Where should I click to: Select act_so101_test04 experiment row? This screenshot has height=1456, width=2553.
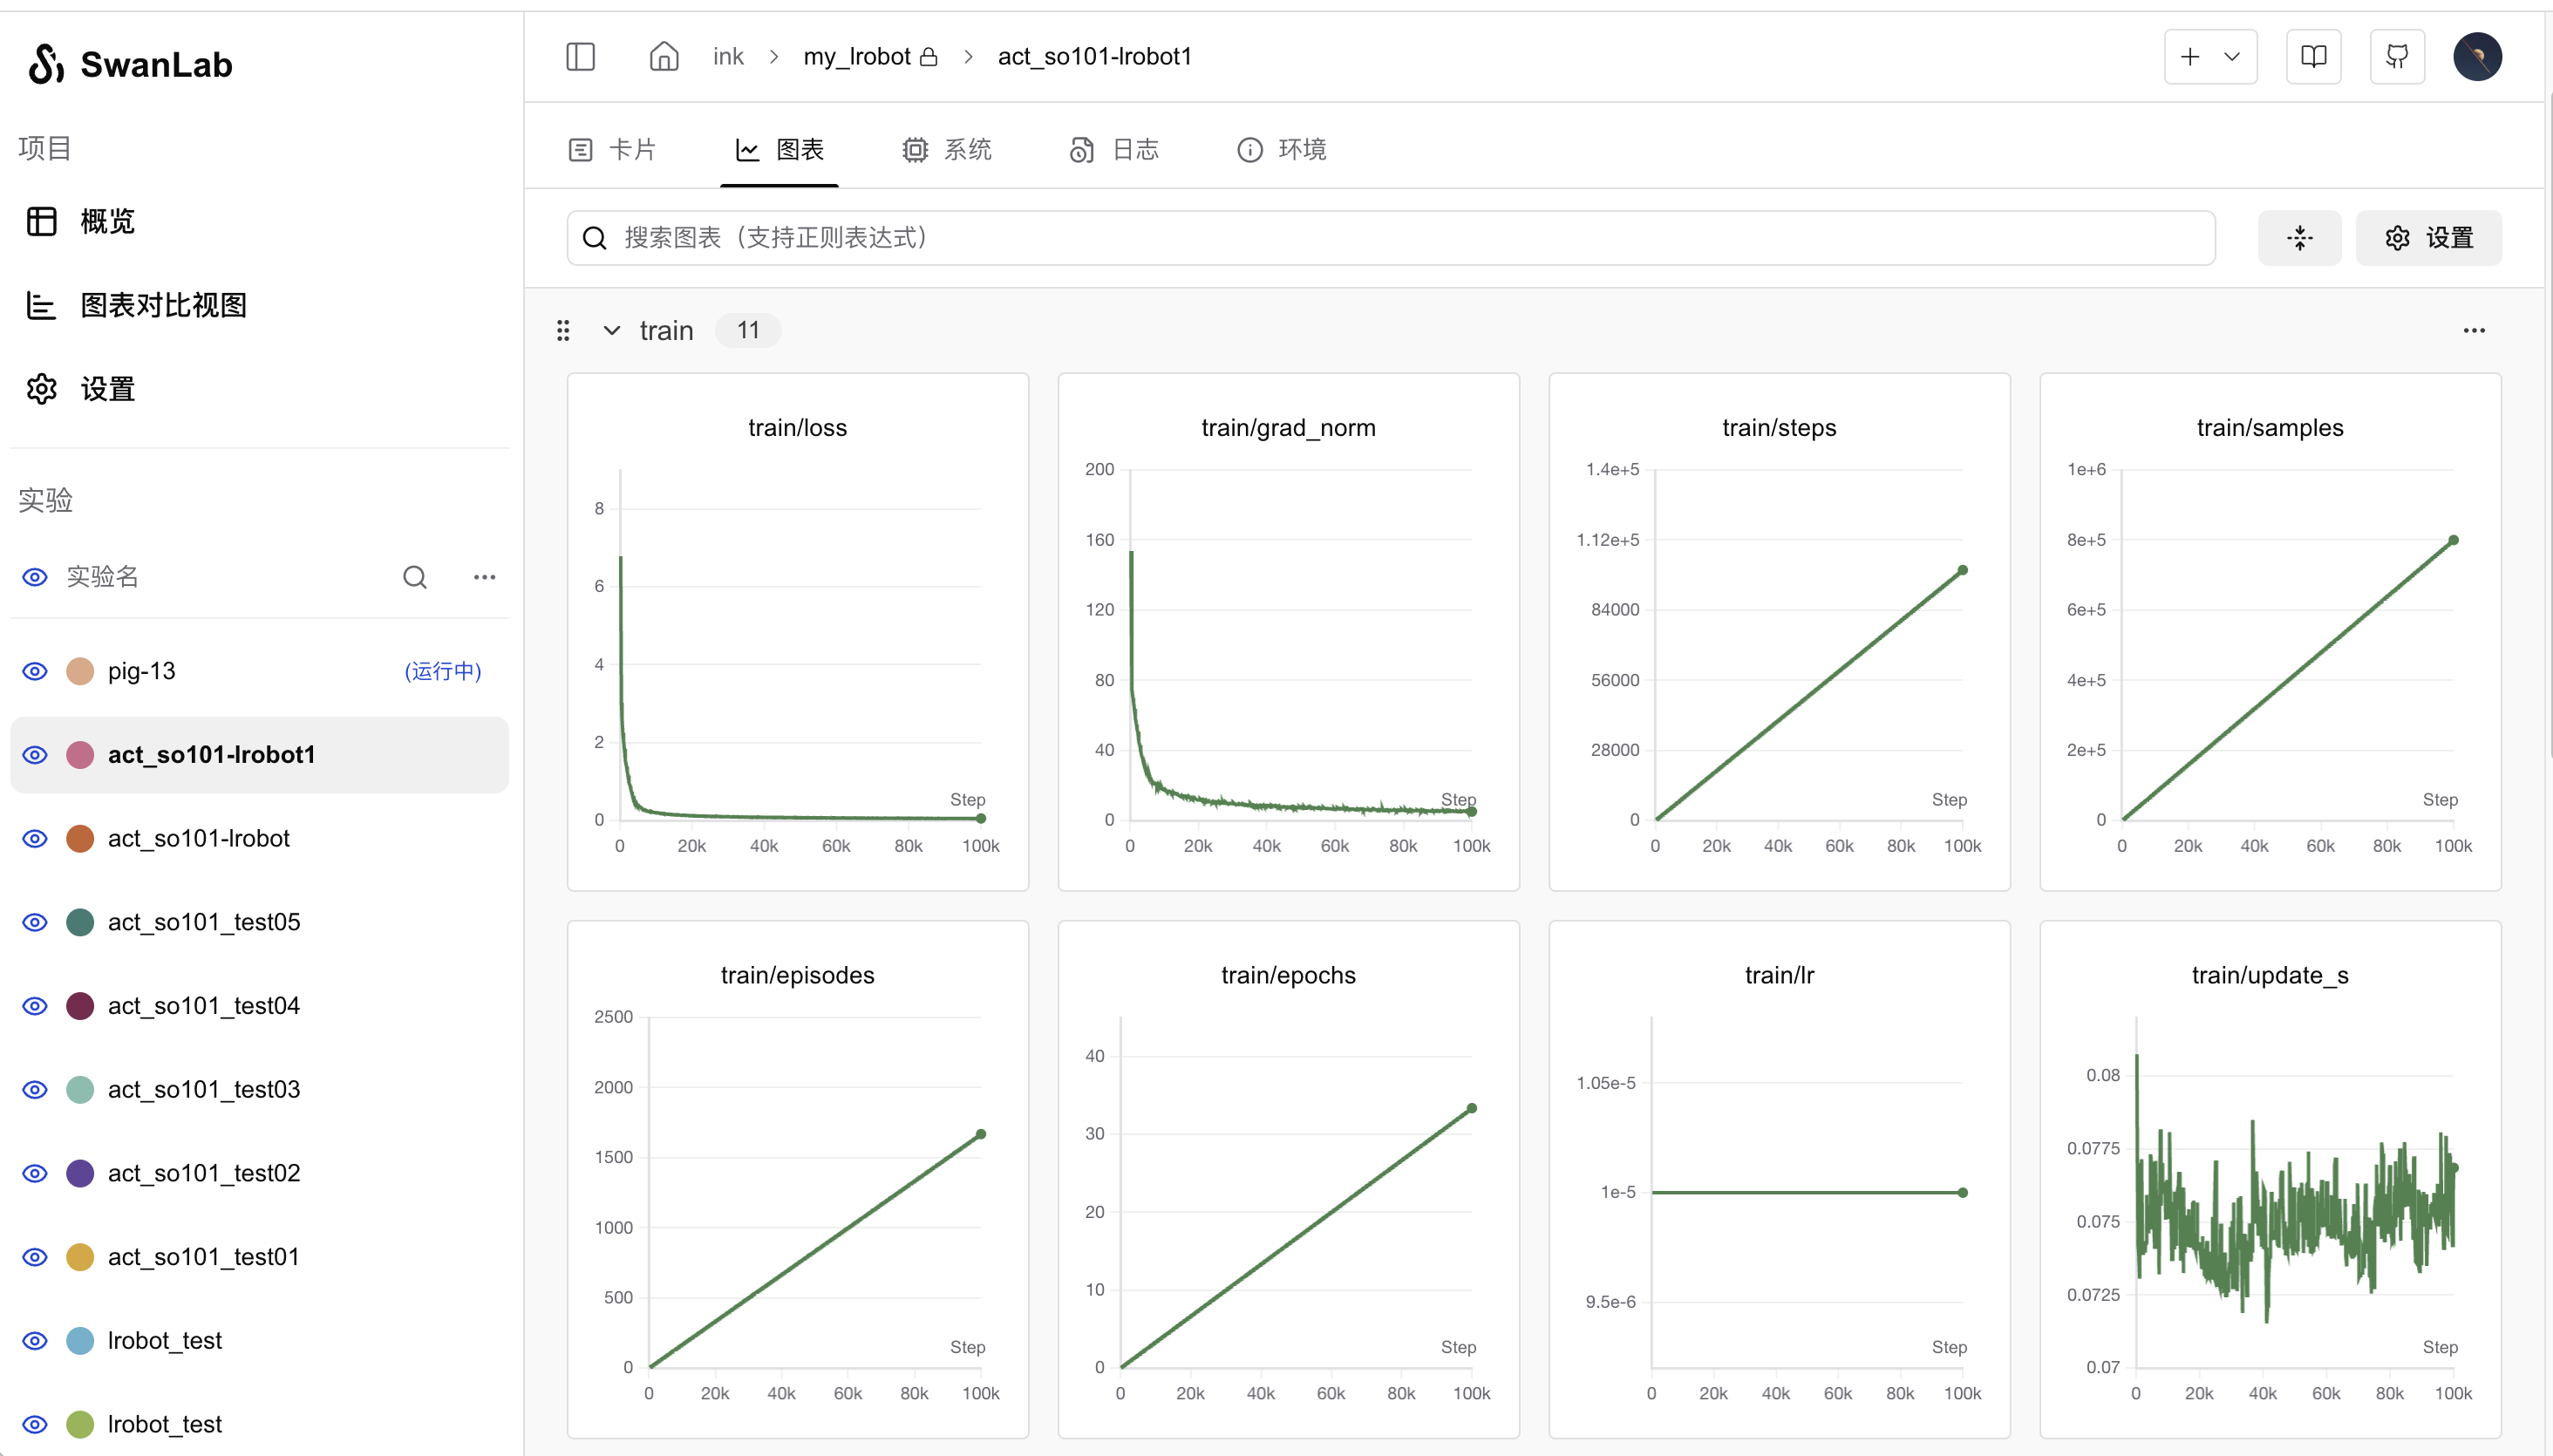(x=260, y=1006)
